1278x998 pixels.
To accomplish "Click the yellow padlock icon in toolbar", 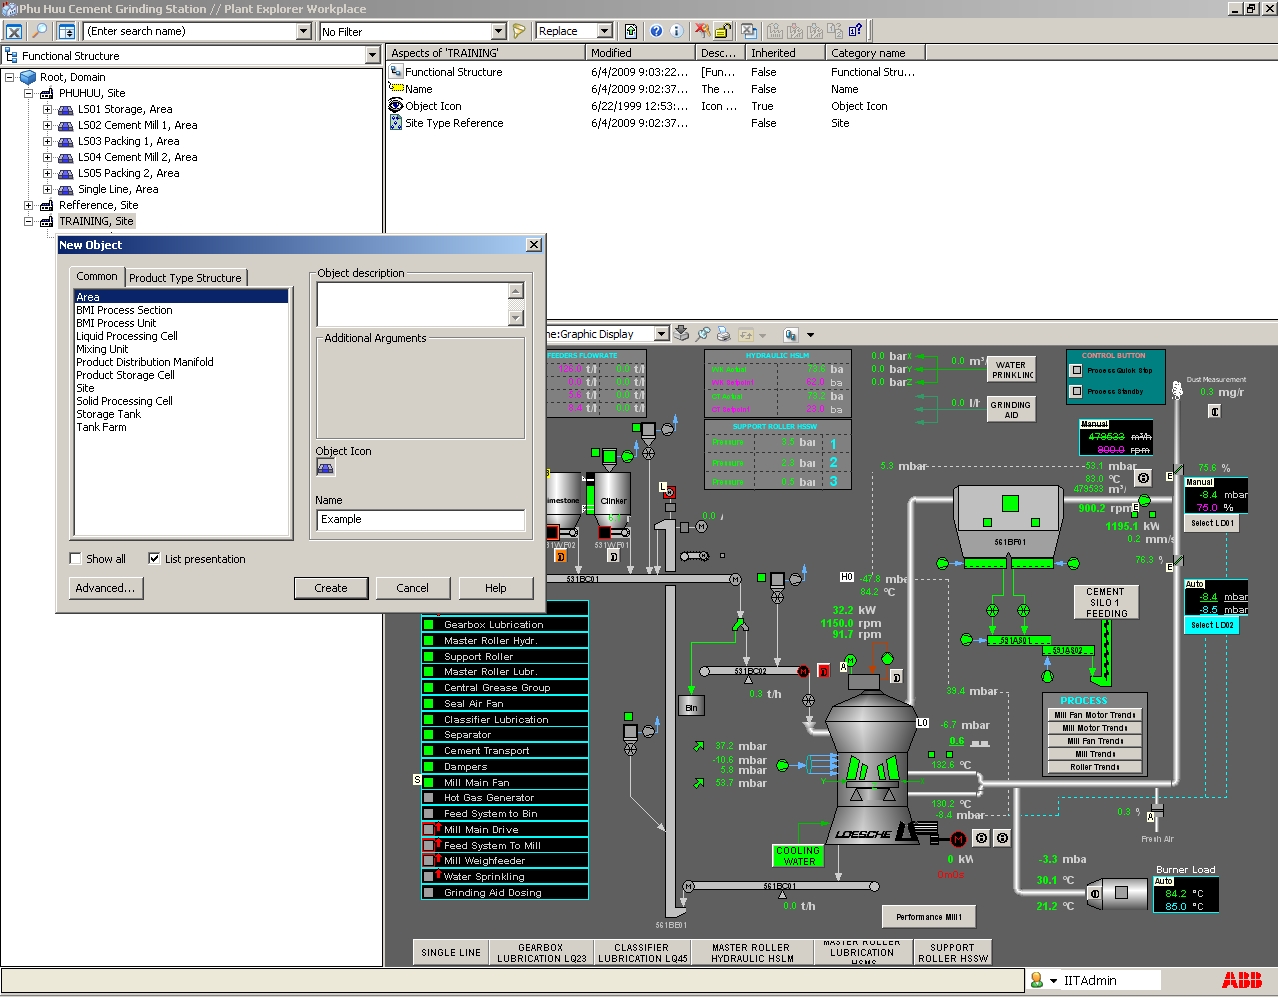I will click(x=722, y=31).
